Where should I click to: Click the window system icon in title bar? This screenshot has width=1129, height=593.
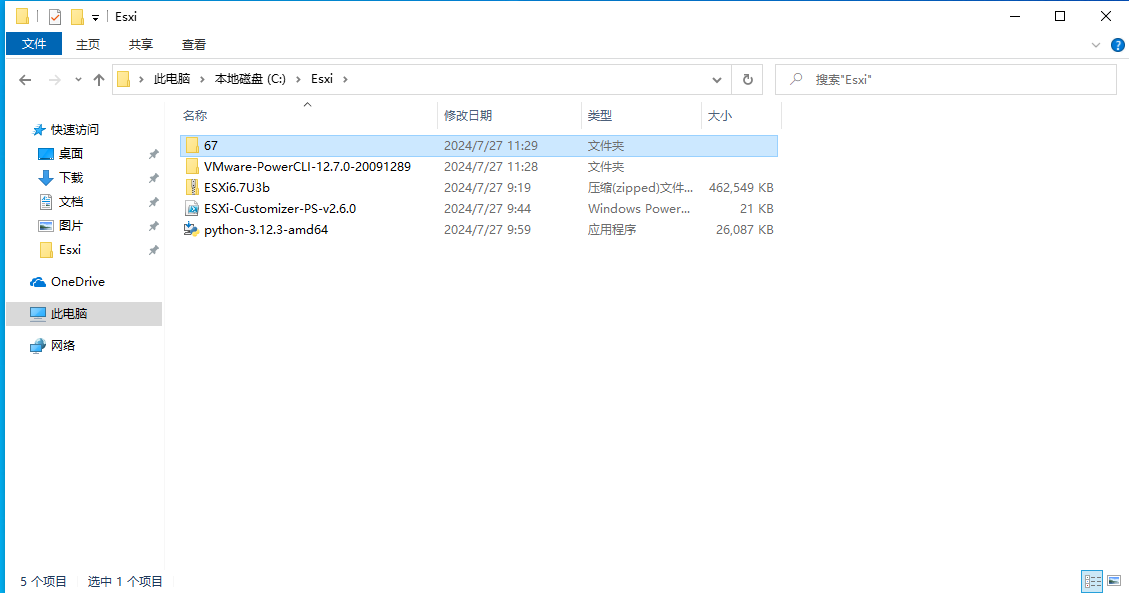pyautogui.click(x=23, y=16)
